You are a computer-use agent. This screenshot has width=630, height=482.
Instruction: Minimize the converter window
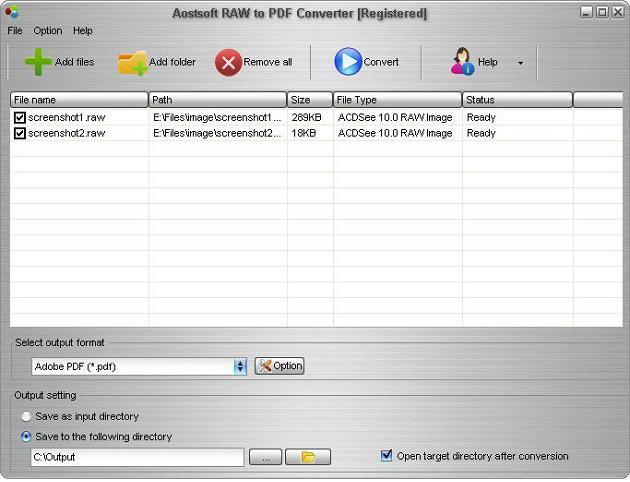[586, 12]
